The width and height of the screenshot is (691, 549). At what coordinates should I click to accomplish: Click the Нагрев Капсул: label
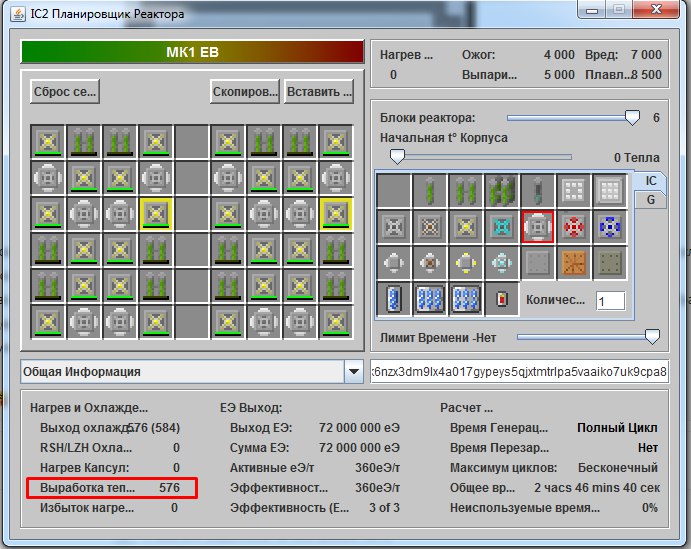85,468
